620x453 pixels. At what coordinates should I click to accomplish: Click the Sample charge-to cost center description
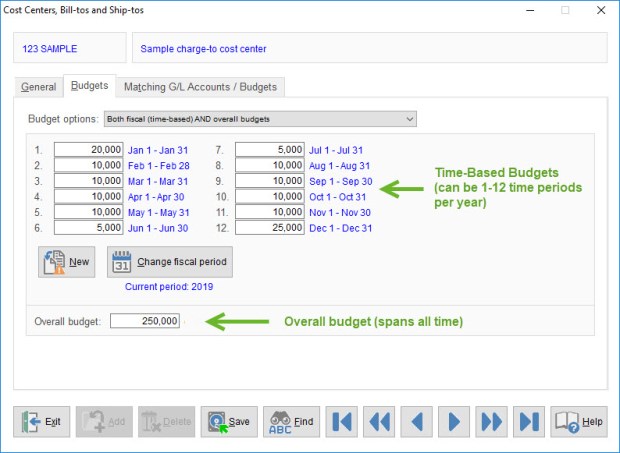click(x=203, y=49)
